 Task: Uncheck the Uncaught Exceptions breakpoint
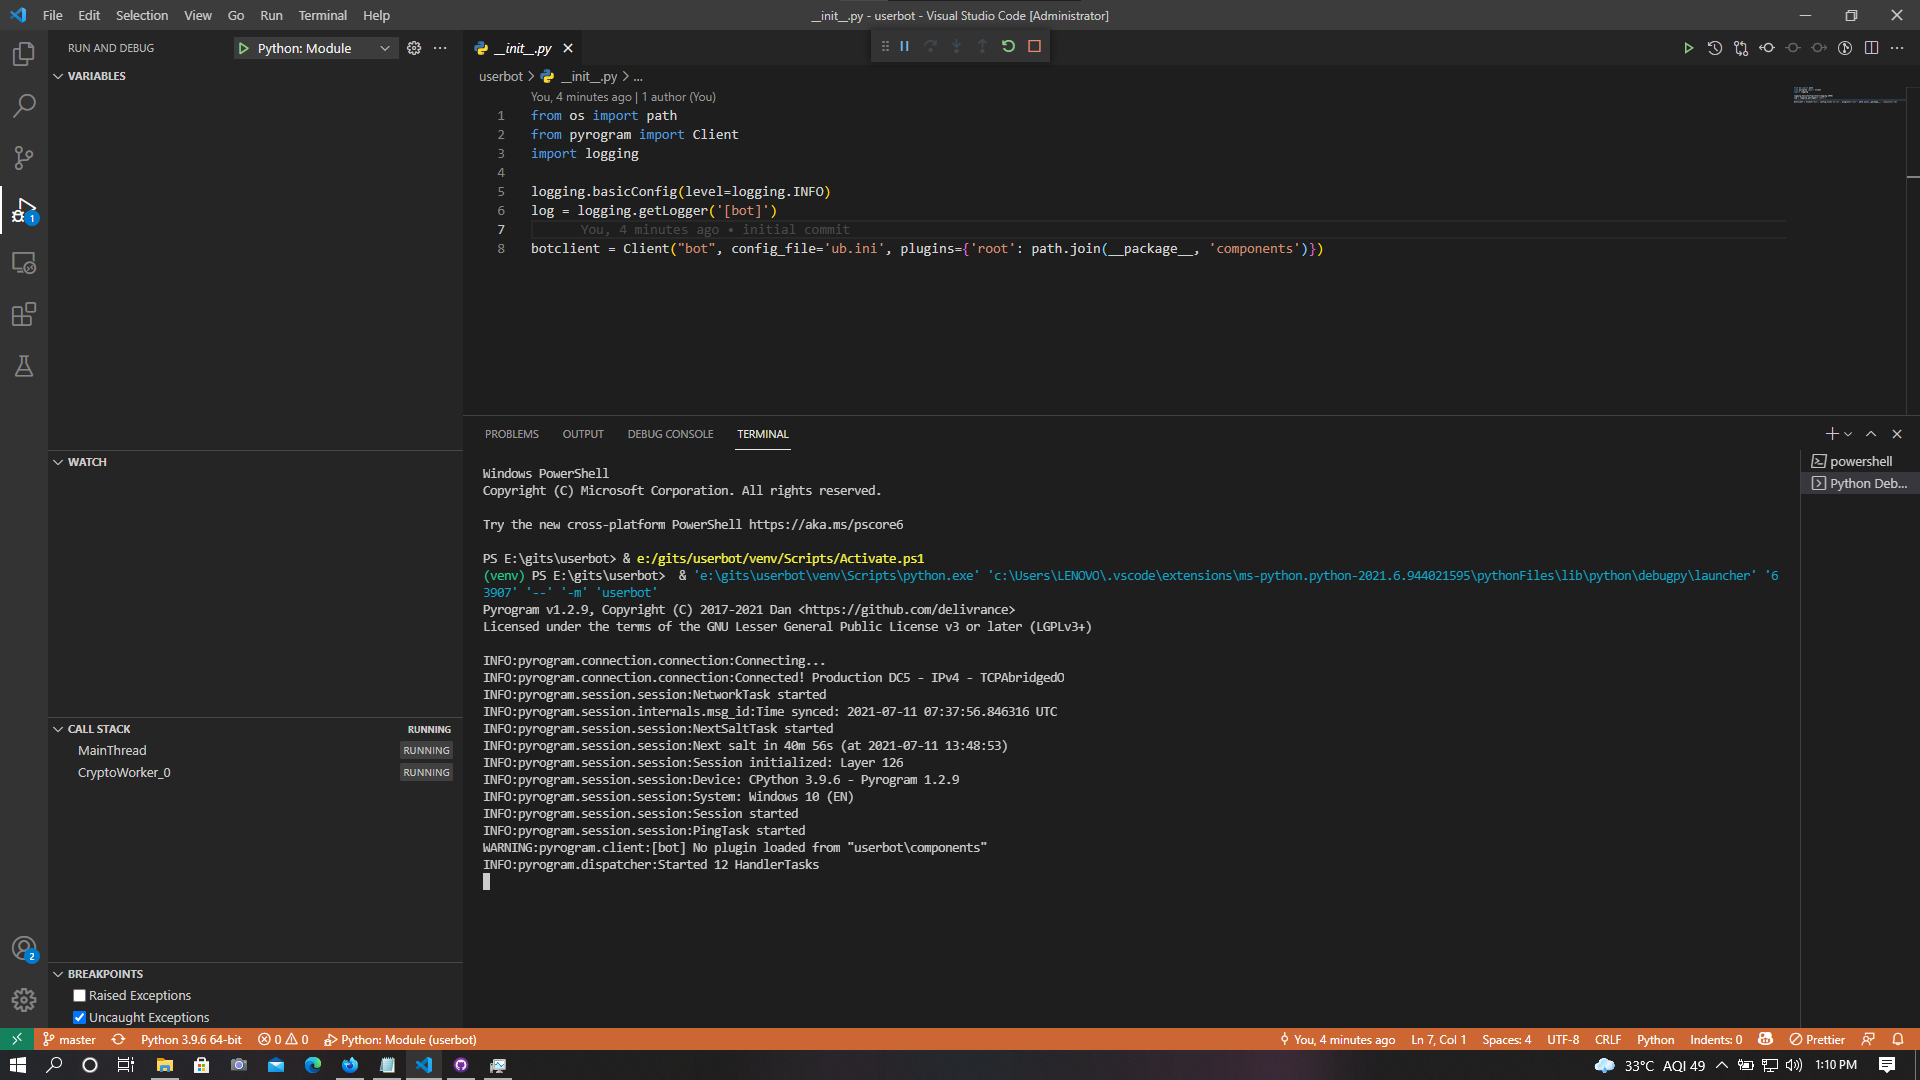pyautogui.click(x=79, y=1018)
